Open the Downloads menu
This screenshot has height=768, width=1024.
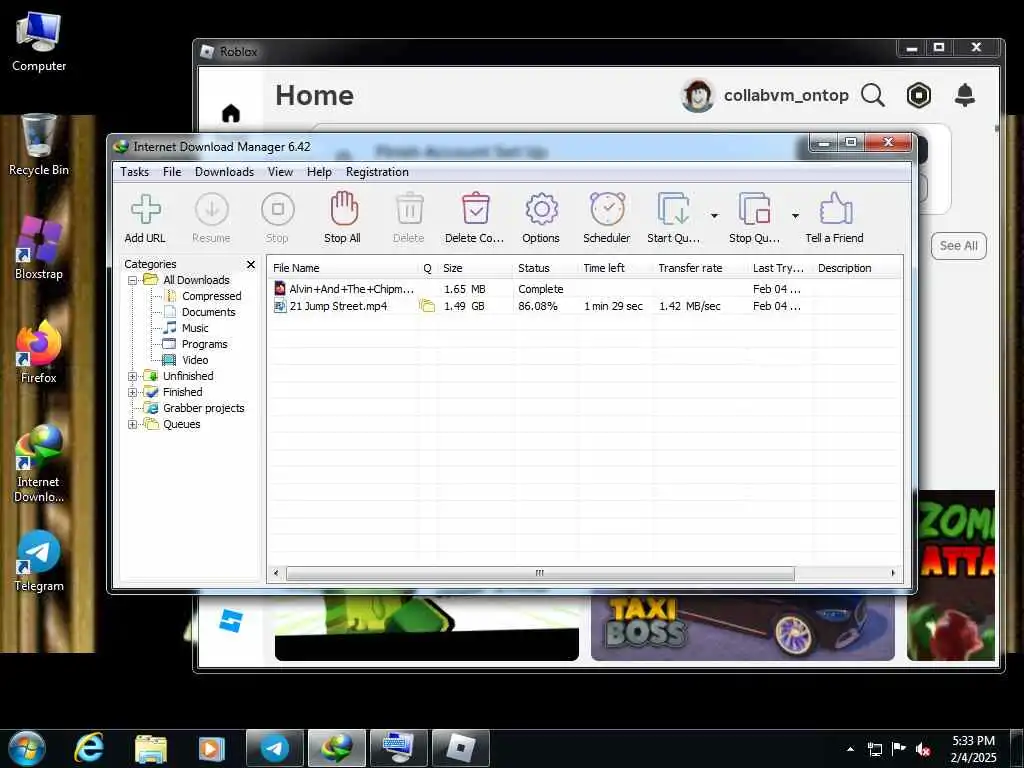tap(225, 172)
